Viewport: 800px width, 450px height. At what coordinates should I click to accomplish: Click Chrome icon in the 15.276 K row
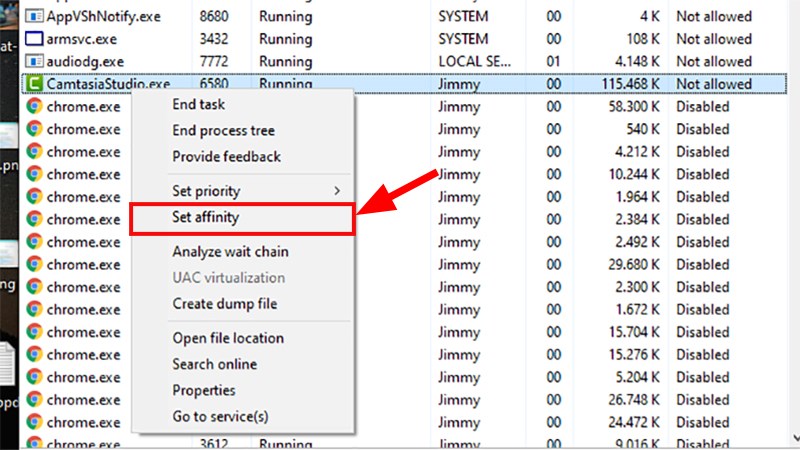[x=34, y=354]
